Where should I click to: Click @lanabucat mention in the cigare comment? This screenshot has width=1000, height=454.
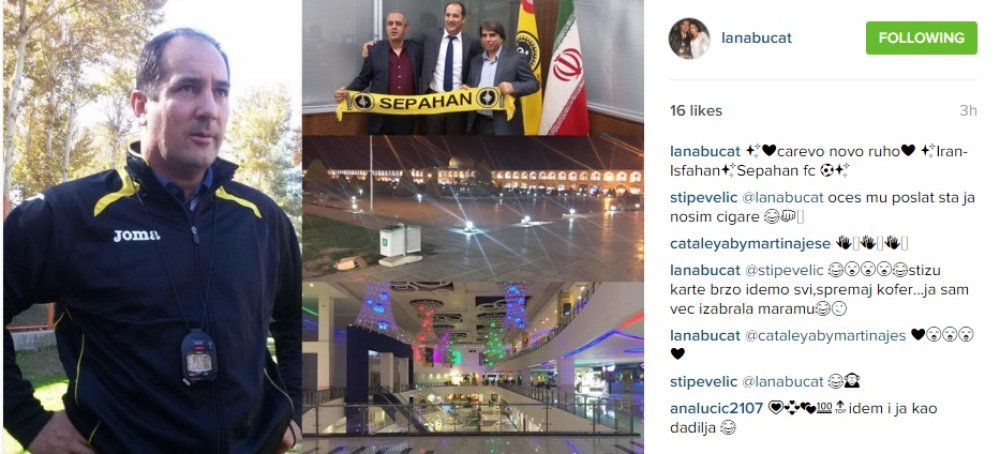781,198
